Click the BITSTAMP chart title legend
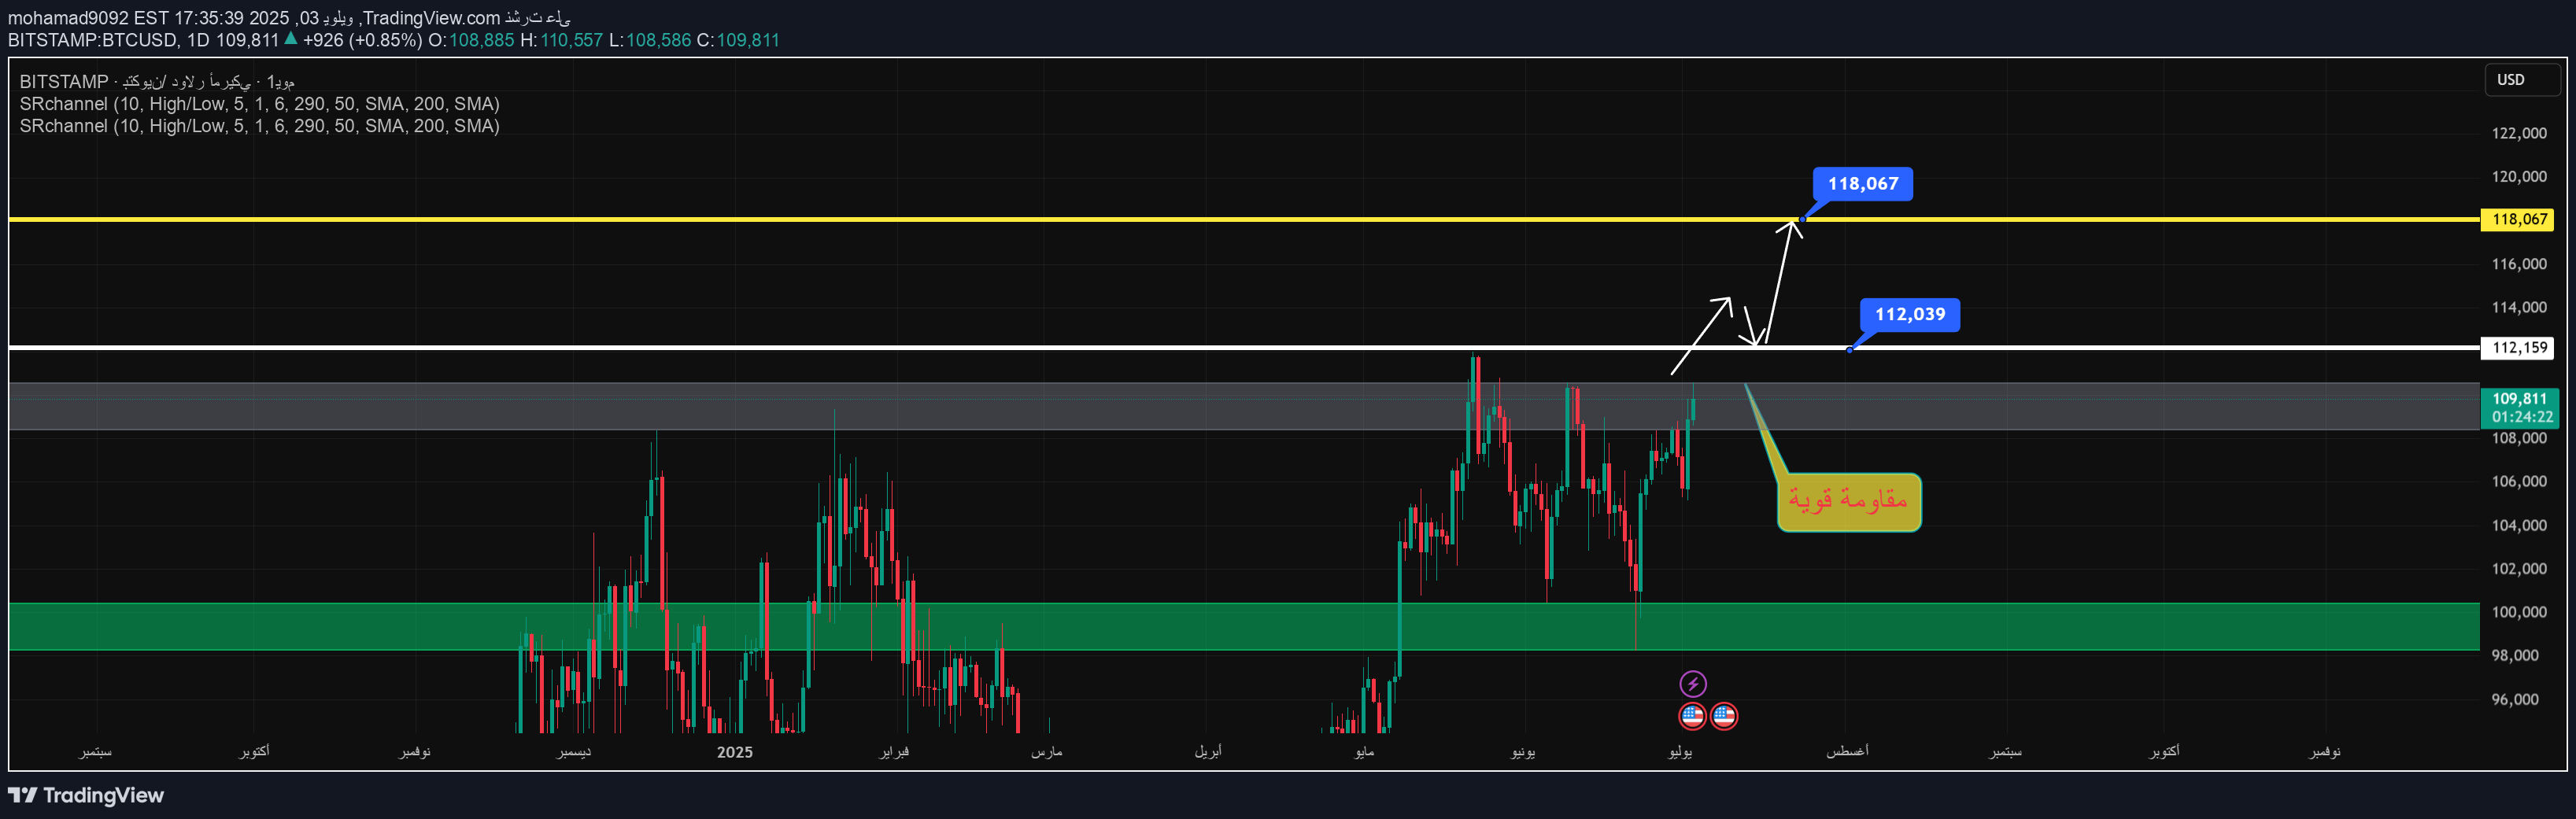2576x819 pixels. coord(157,82)
